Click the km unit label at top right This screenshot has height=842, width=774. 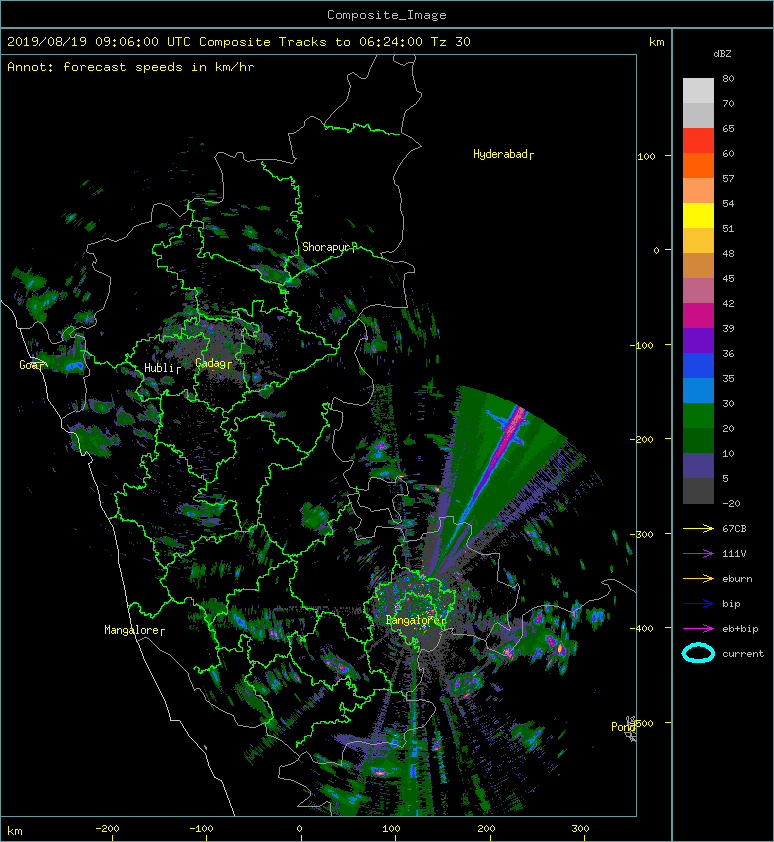click(656, 42)
